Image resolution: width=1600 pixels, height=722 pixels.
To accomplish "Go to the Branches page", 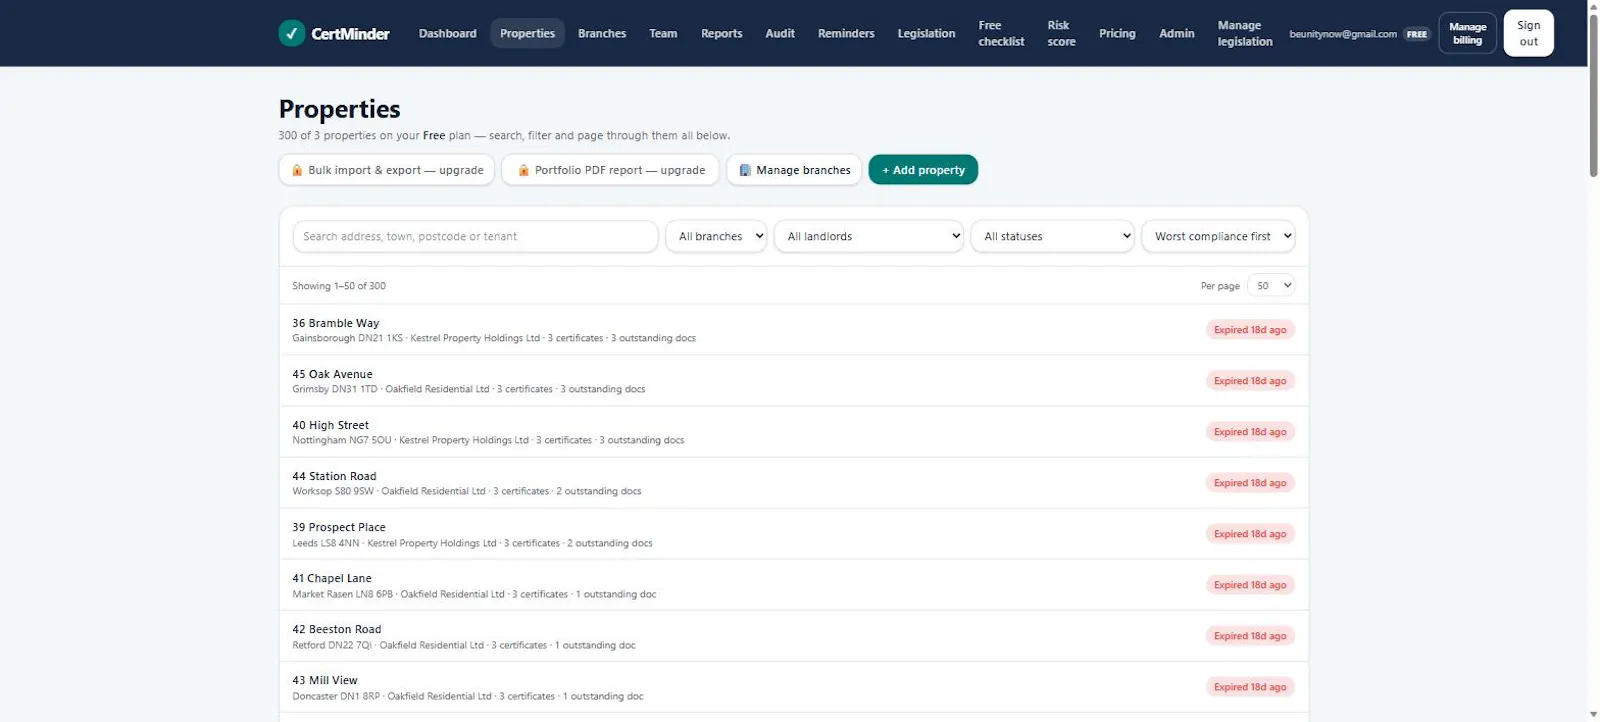I will coord(602,33).
